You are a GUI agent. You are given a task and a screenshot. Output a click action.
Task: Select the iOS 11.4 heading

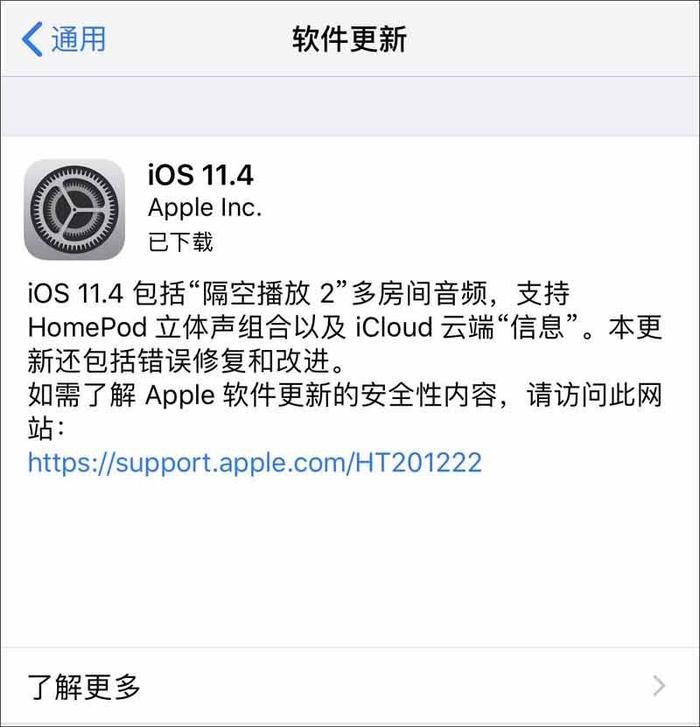[x=200, y=175]
